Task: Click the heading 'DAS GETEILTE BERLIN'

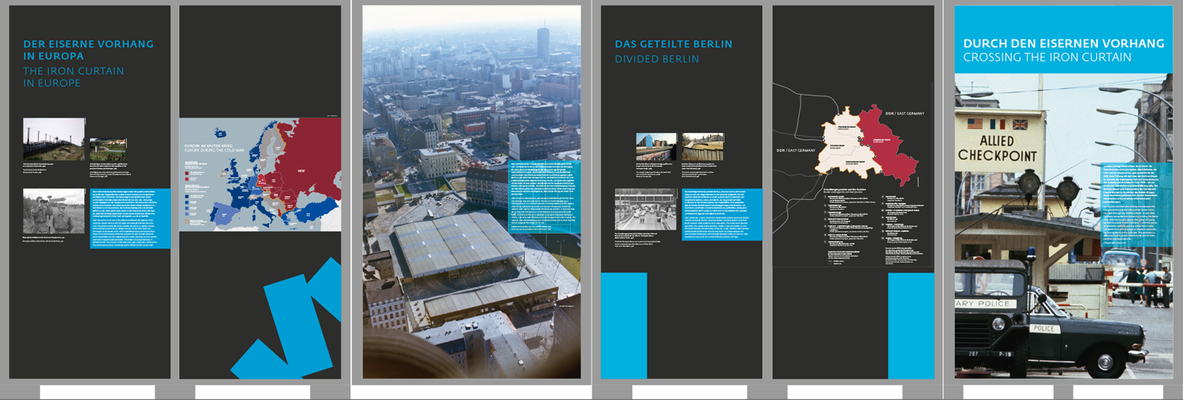Action: pyautogui.click(x=673, y=44)
